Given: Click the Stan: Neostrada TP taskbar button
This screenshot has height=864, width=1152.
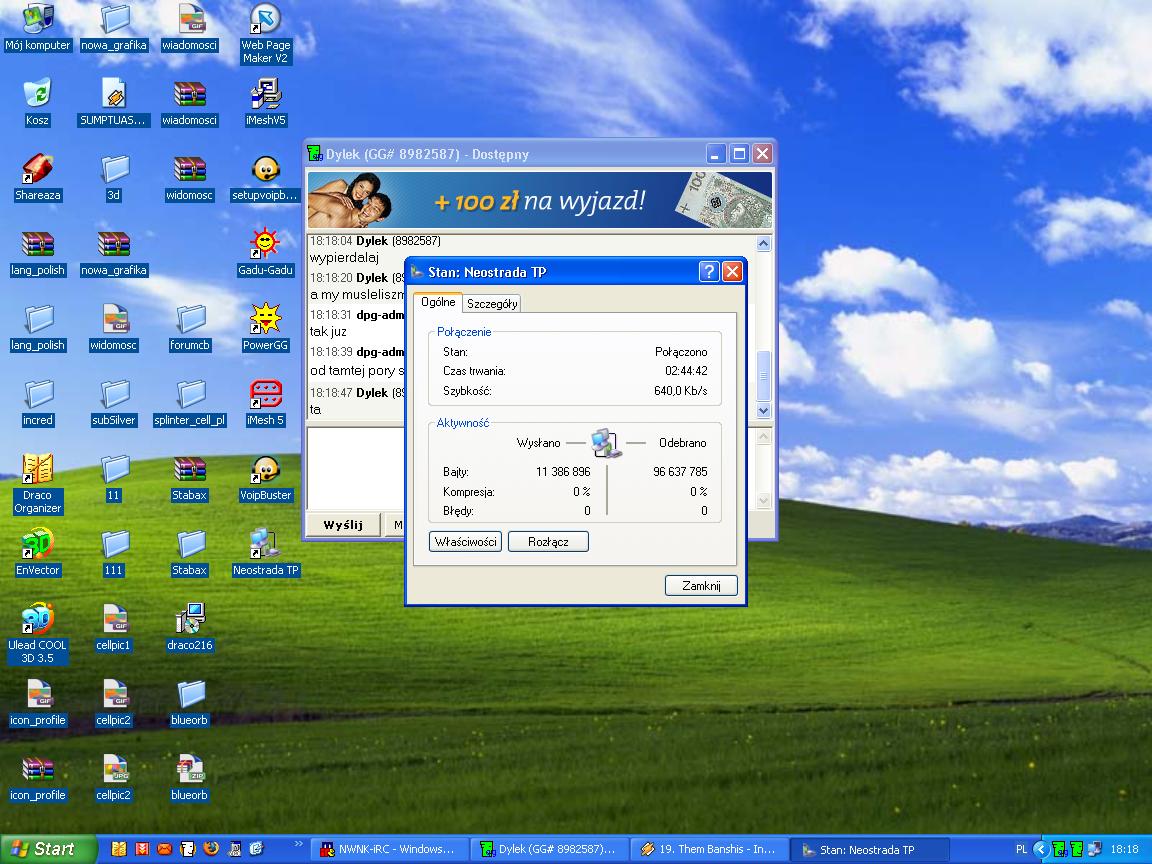Looking at the screenshot, I should (868, 849).
